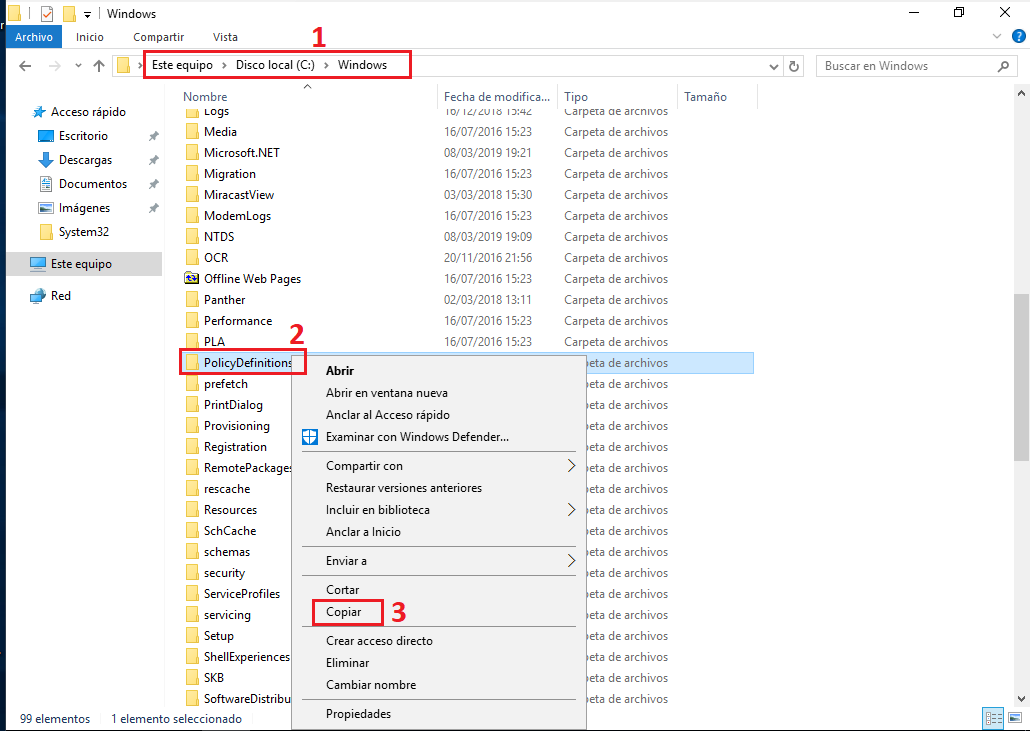The height and width of the screenshot is (731, 1030).
Task: Click the blue help icon
Action: click(1021, 36)
